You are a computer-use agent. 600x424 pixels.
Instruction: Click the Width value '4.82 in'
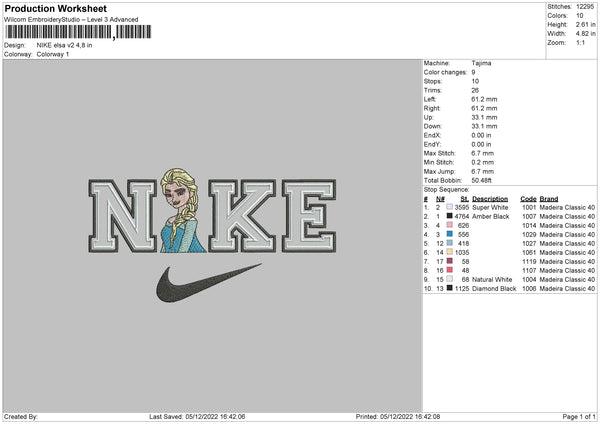point(586,34)
